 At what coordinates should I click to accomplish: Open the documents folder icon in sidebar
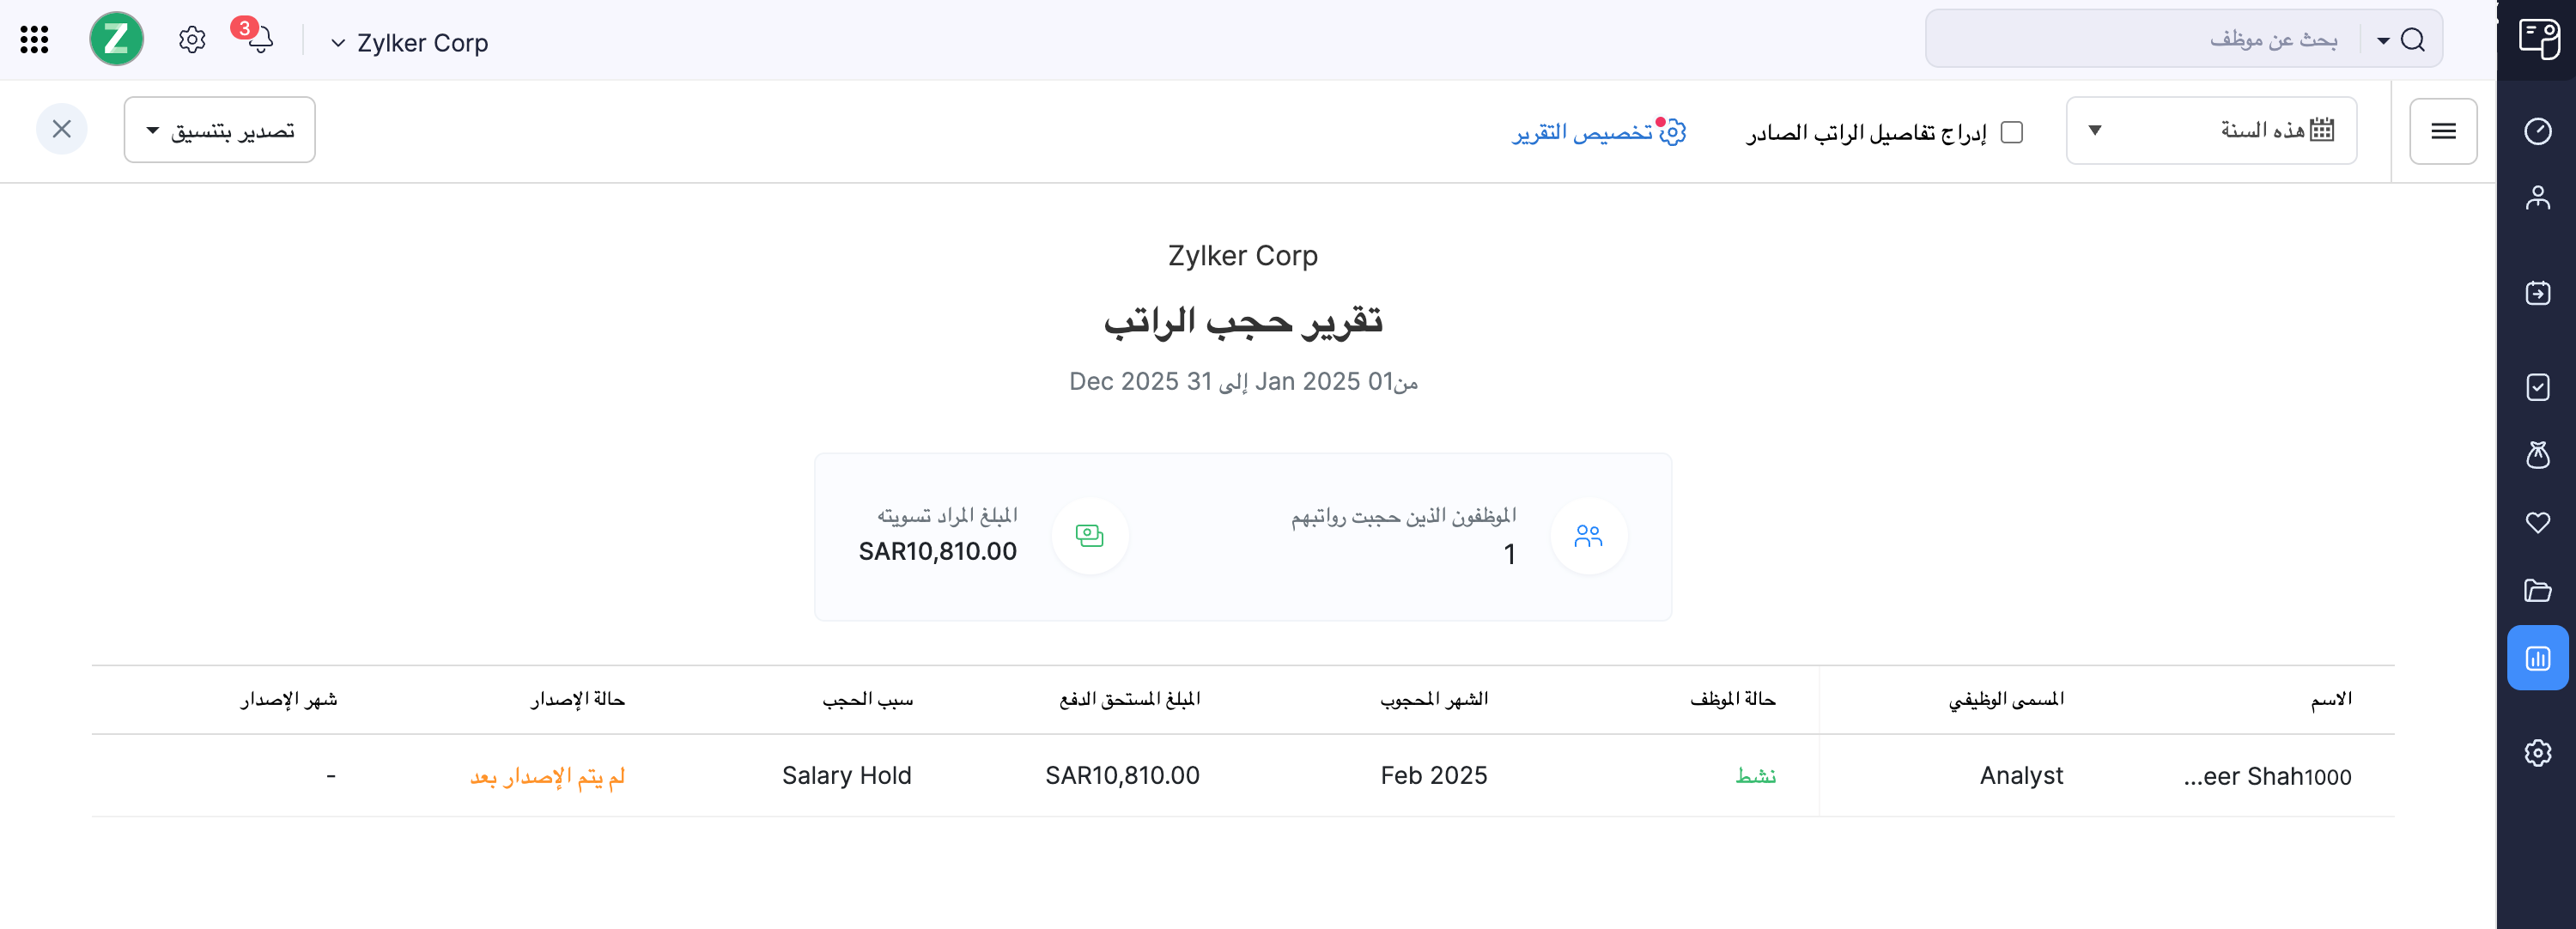point(2537,590)
